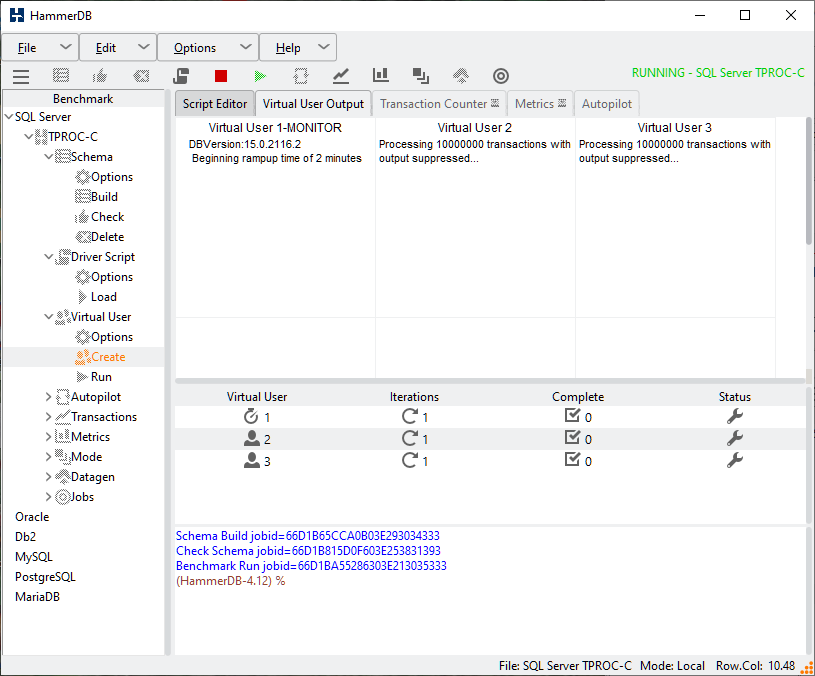Image resolution: width=815 pixels, height=676 pixels.
Task: Expand the Mode tree node
Action: point(49,457)
